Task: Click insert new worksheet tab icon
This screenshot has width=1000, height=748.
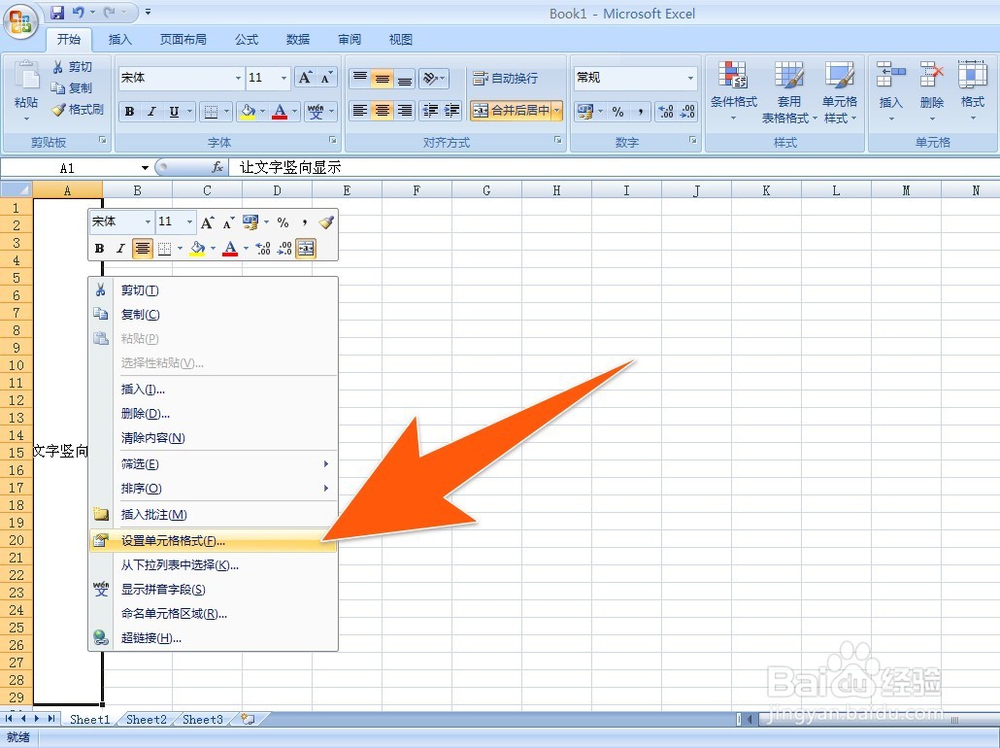Action: 247,719
